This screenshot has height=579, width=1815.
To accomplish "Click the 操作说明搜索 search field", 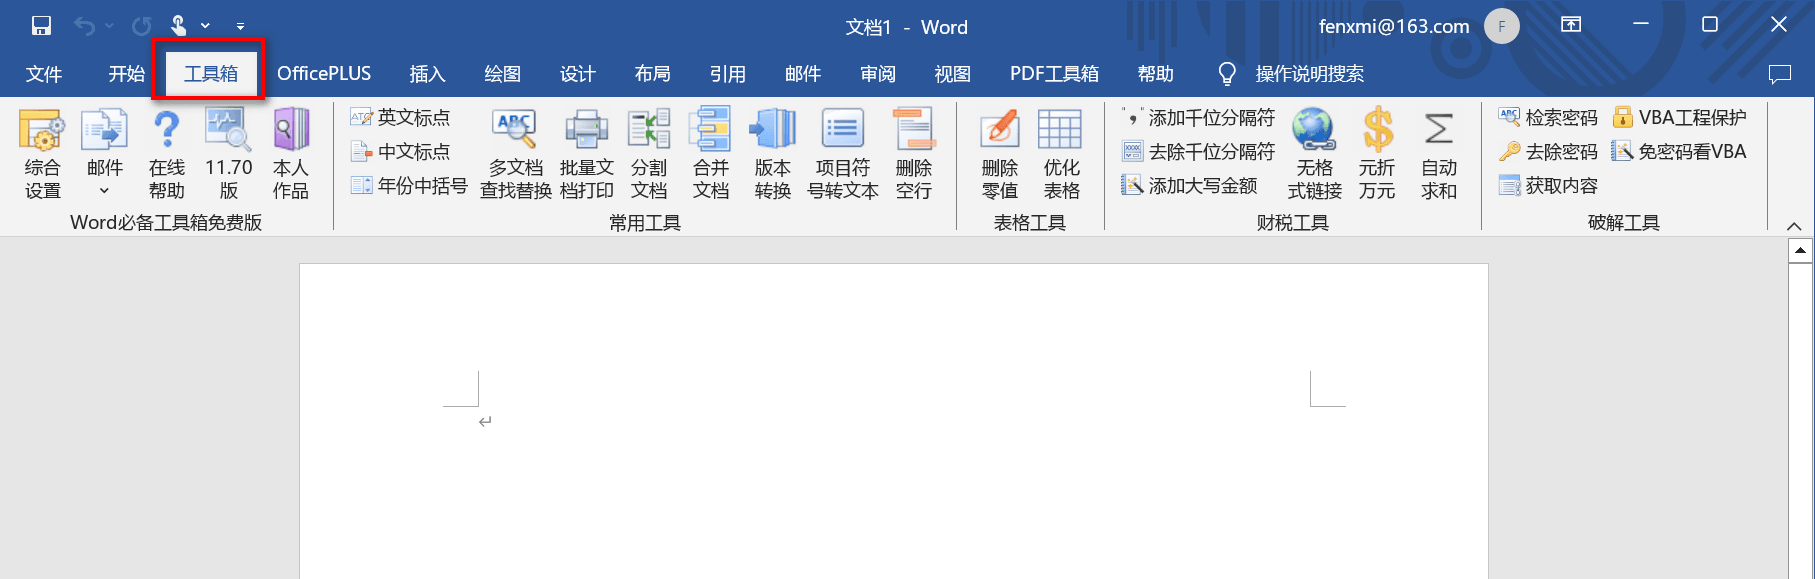I will tap(1308, 74).
